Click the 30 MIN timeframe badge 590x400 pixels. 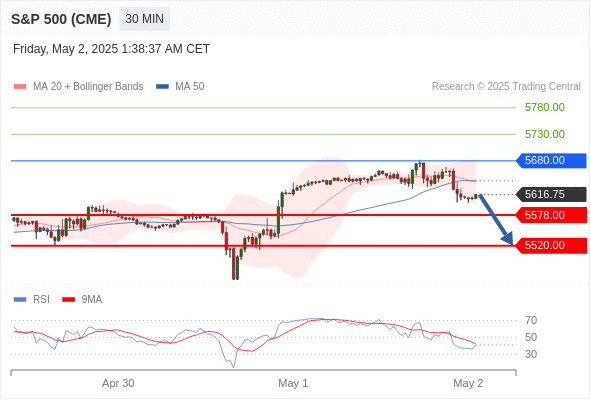point(144,19)
